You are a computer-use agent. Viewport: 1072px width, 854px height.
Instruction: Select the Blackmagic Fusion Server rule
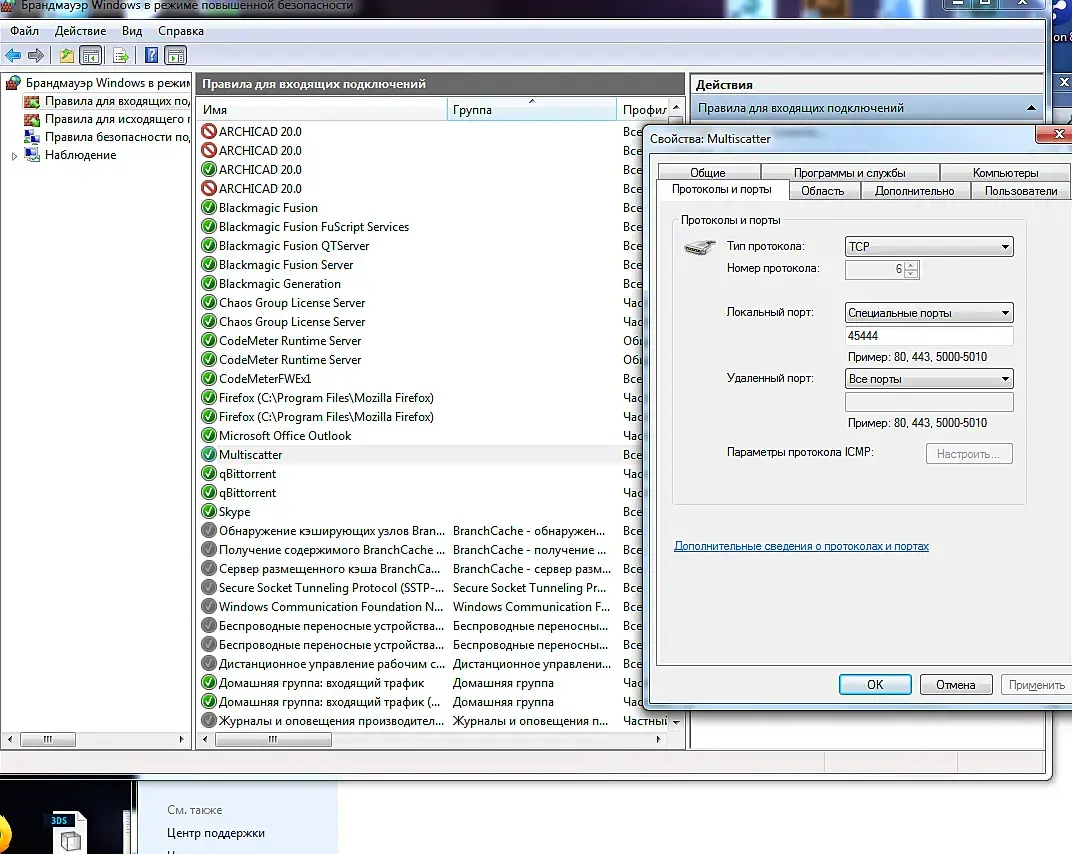click(286, 265)
